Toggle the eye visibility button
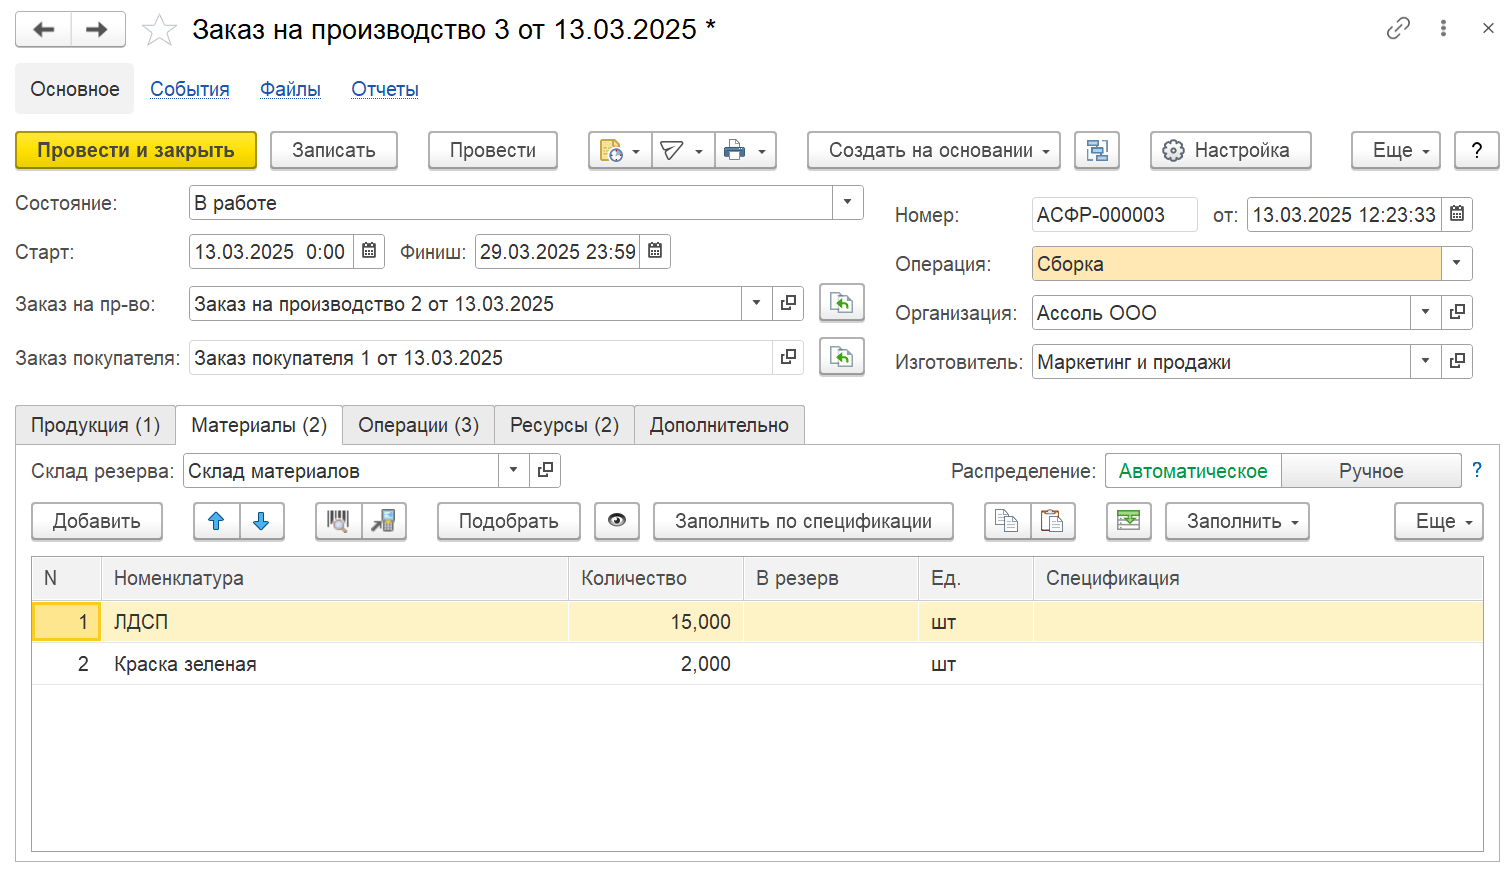 (617, 521)
